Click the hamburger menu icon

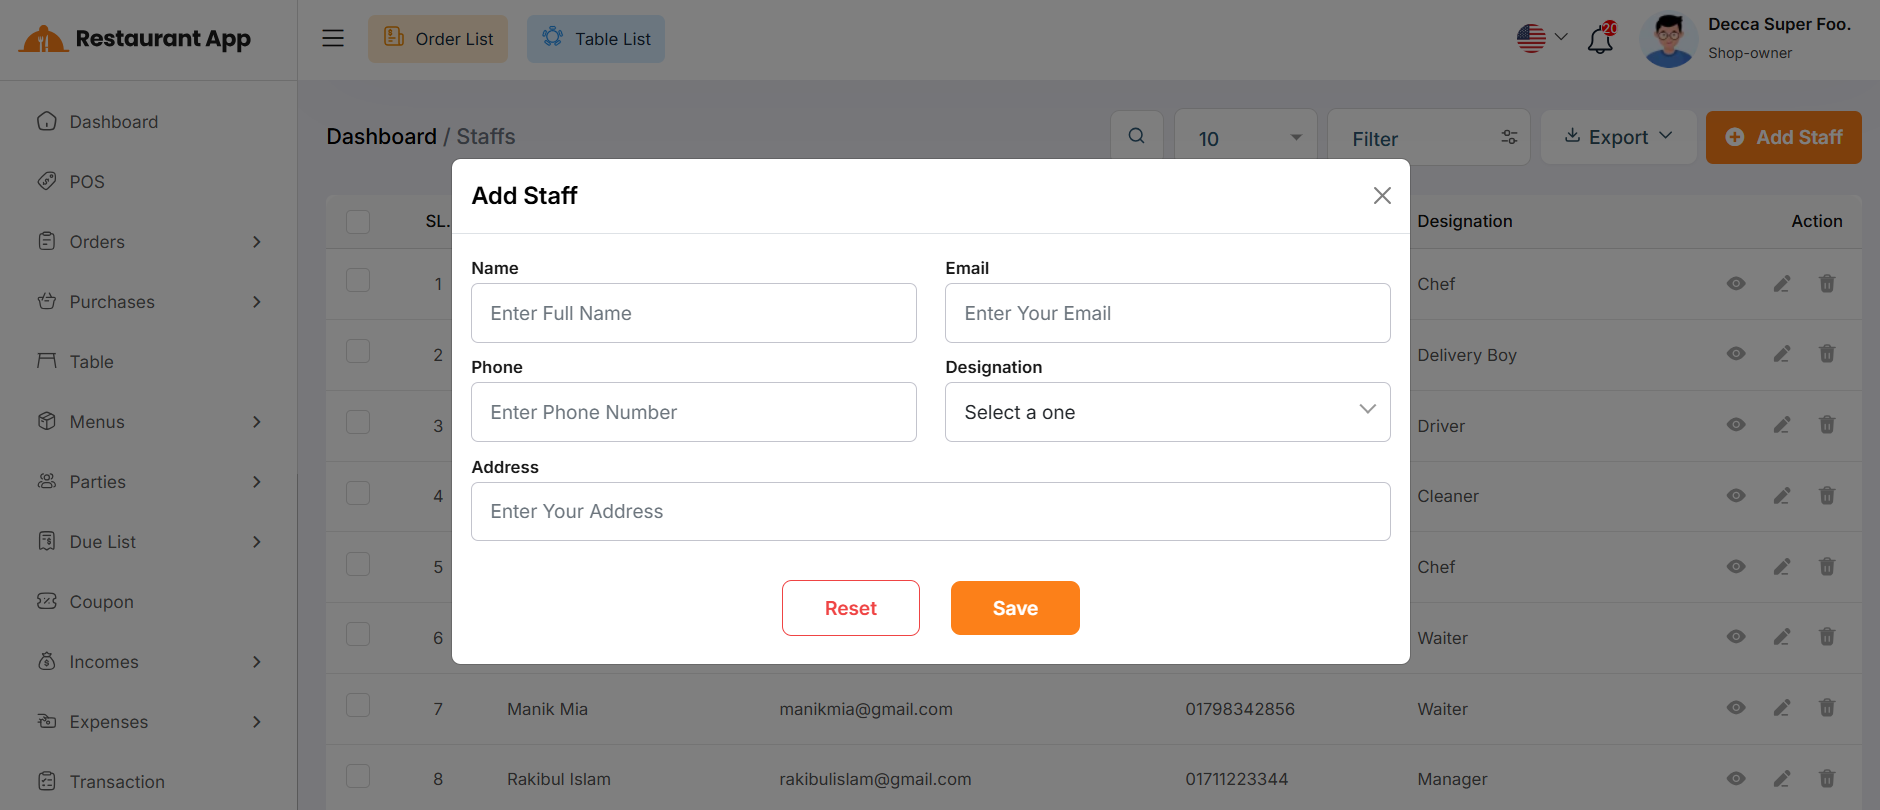coord(333,38)
